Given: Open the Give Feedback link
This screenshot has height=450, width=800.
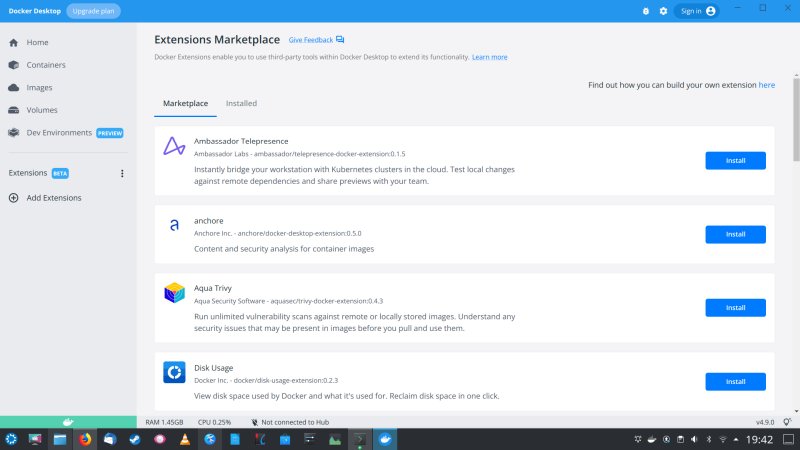Looking at the screenshot, I should point(316,40).
